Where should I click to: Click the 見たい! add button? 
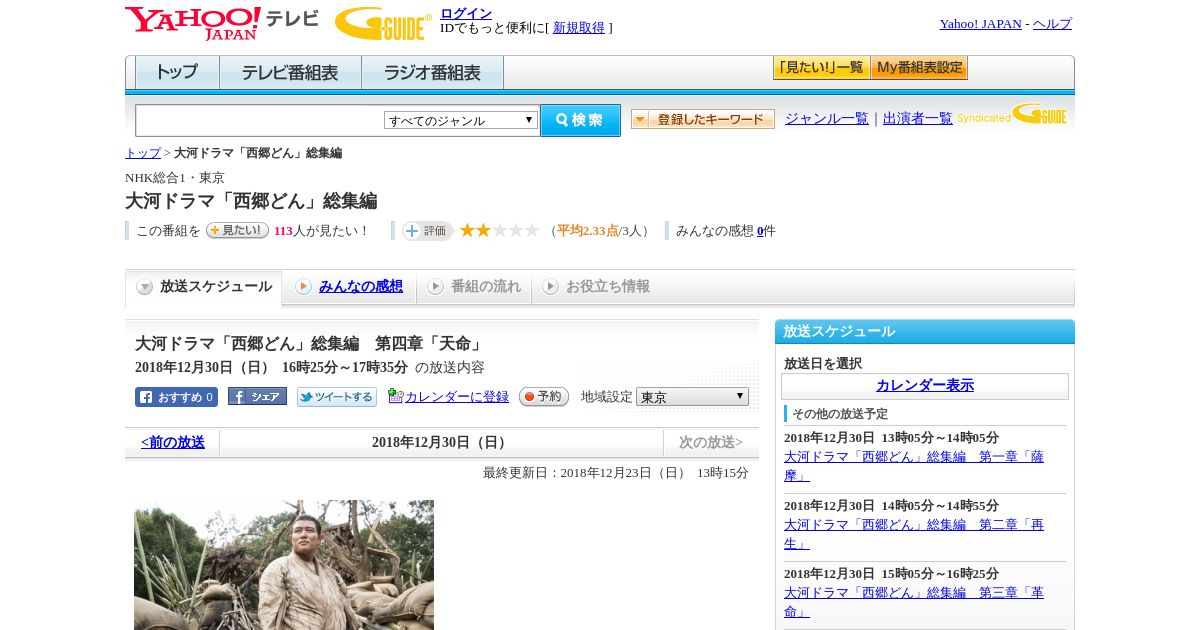[x=237, y=230]
